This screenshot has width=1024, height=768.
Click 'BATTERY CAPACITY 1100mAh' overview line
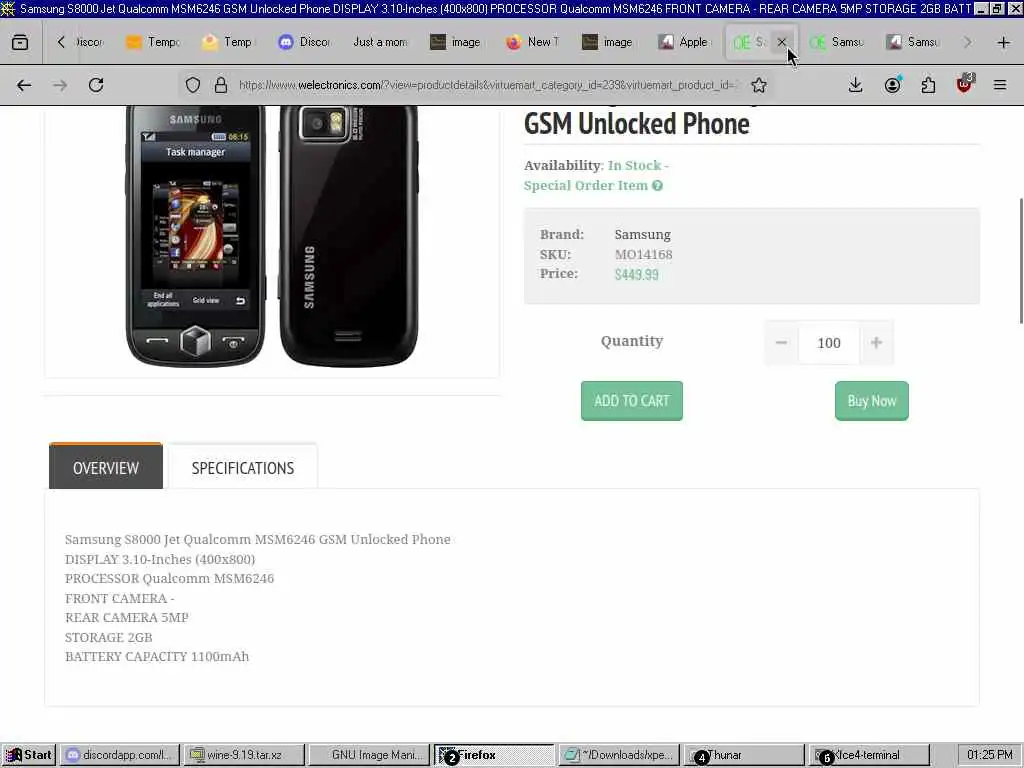157,656
